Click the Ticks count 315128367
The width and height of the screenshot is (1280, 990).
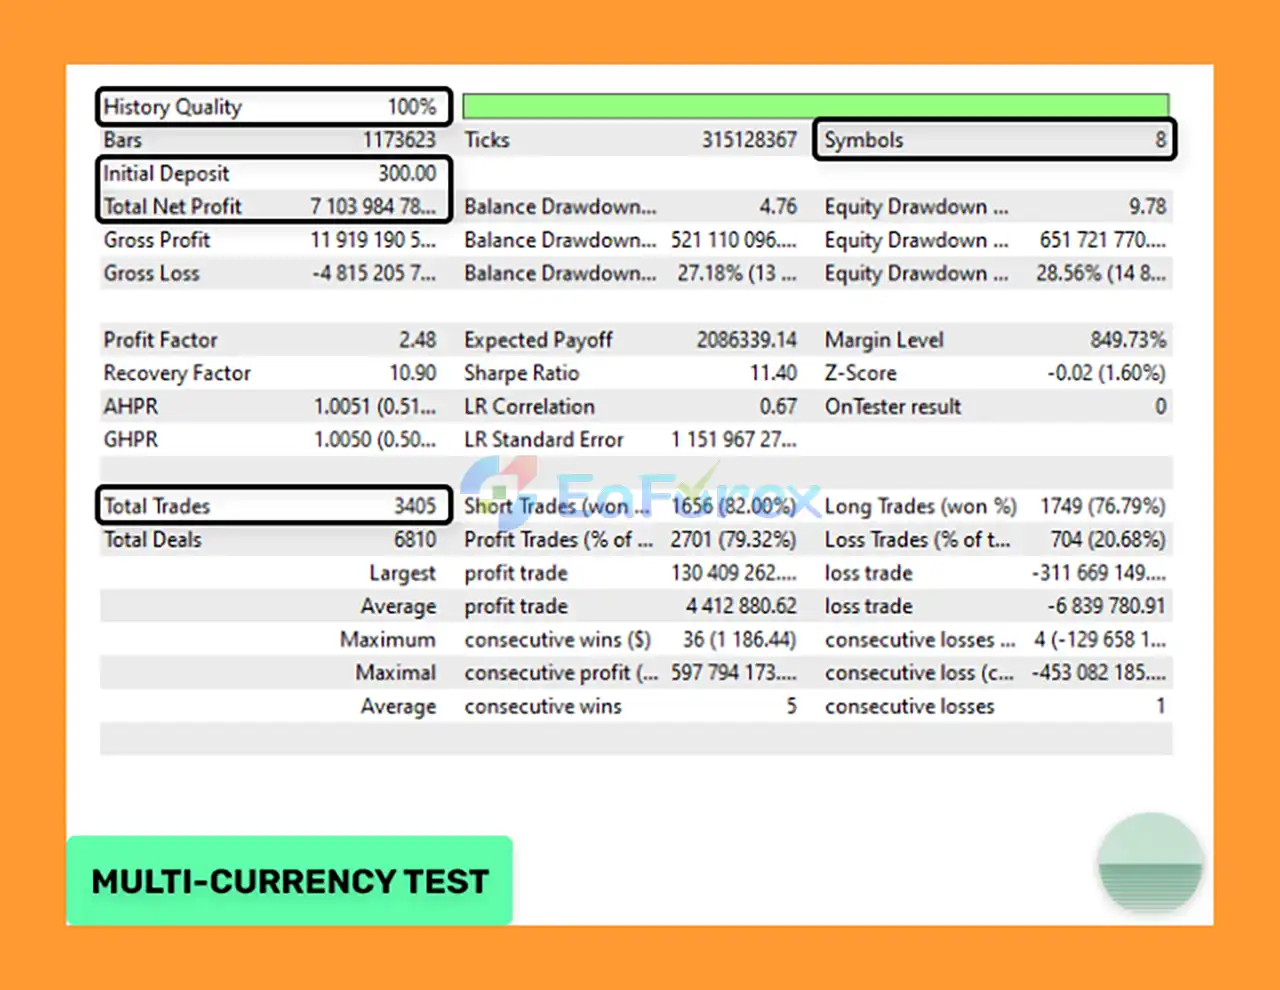[749, 140]
